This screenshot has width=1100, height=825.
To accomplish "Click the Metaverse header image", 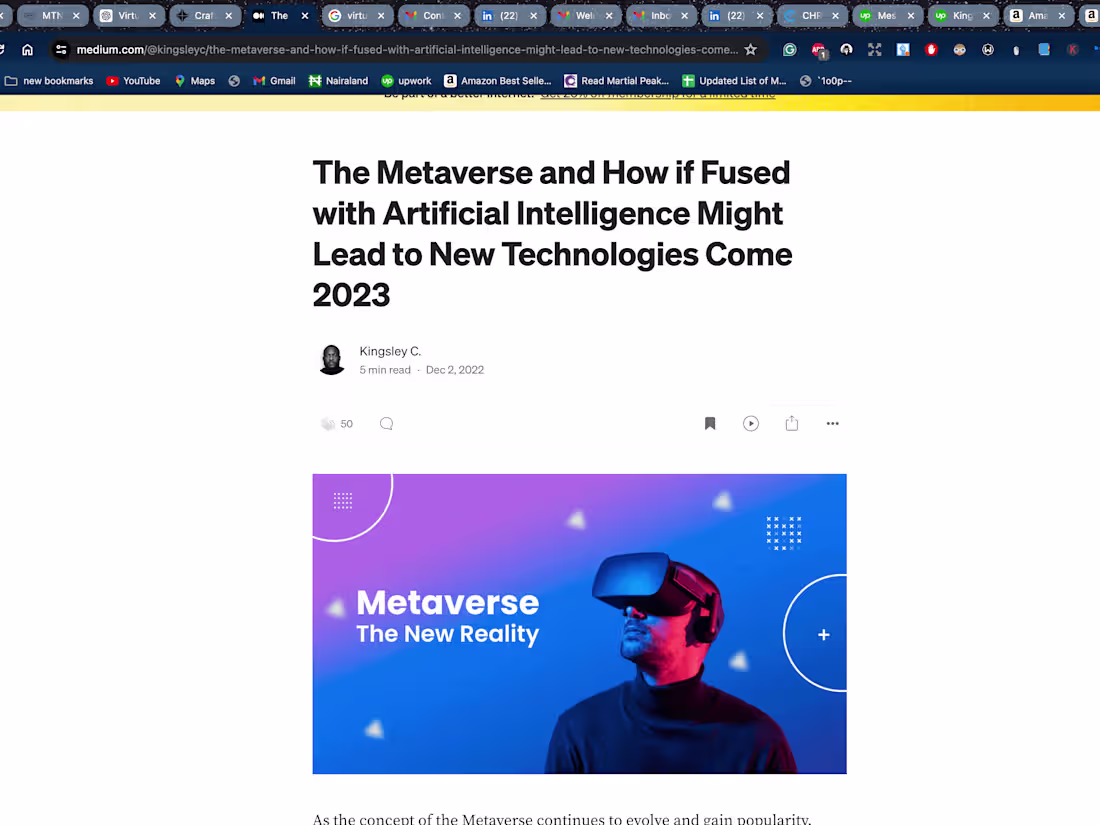I will [x=579, y=623].
